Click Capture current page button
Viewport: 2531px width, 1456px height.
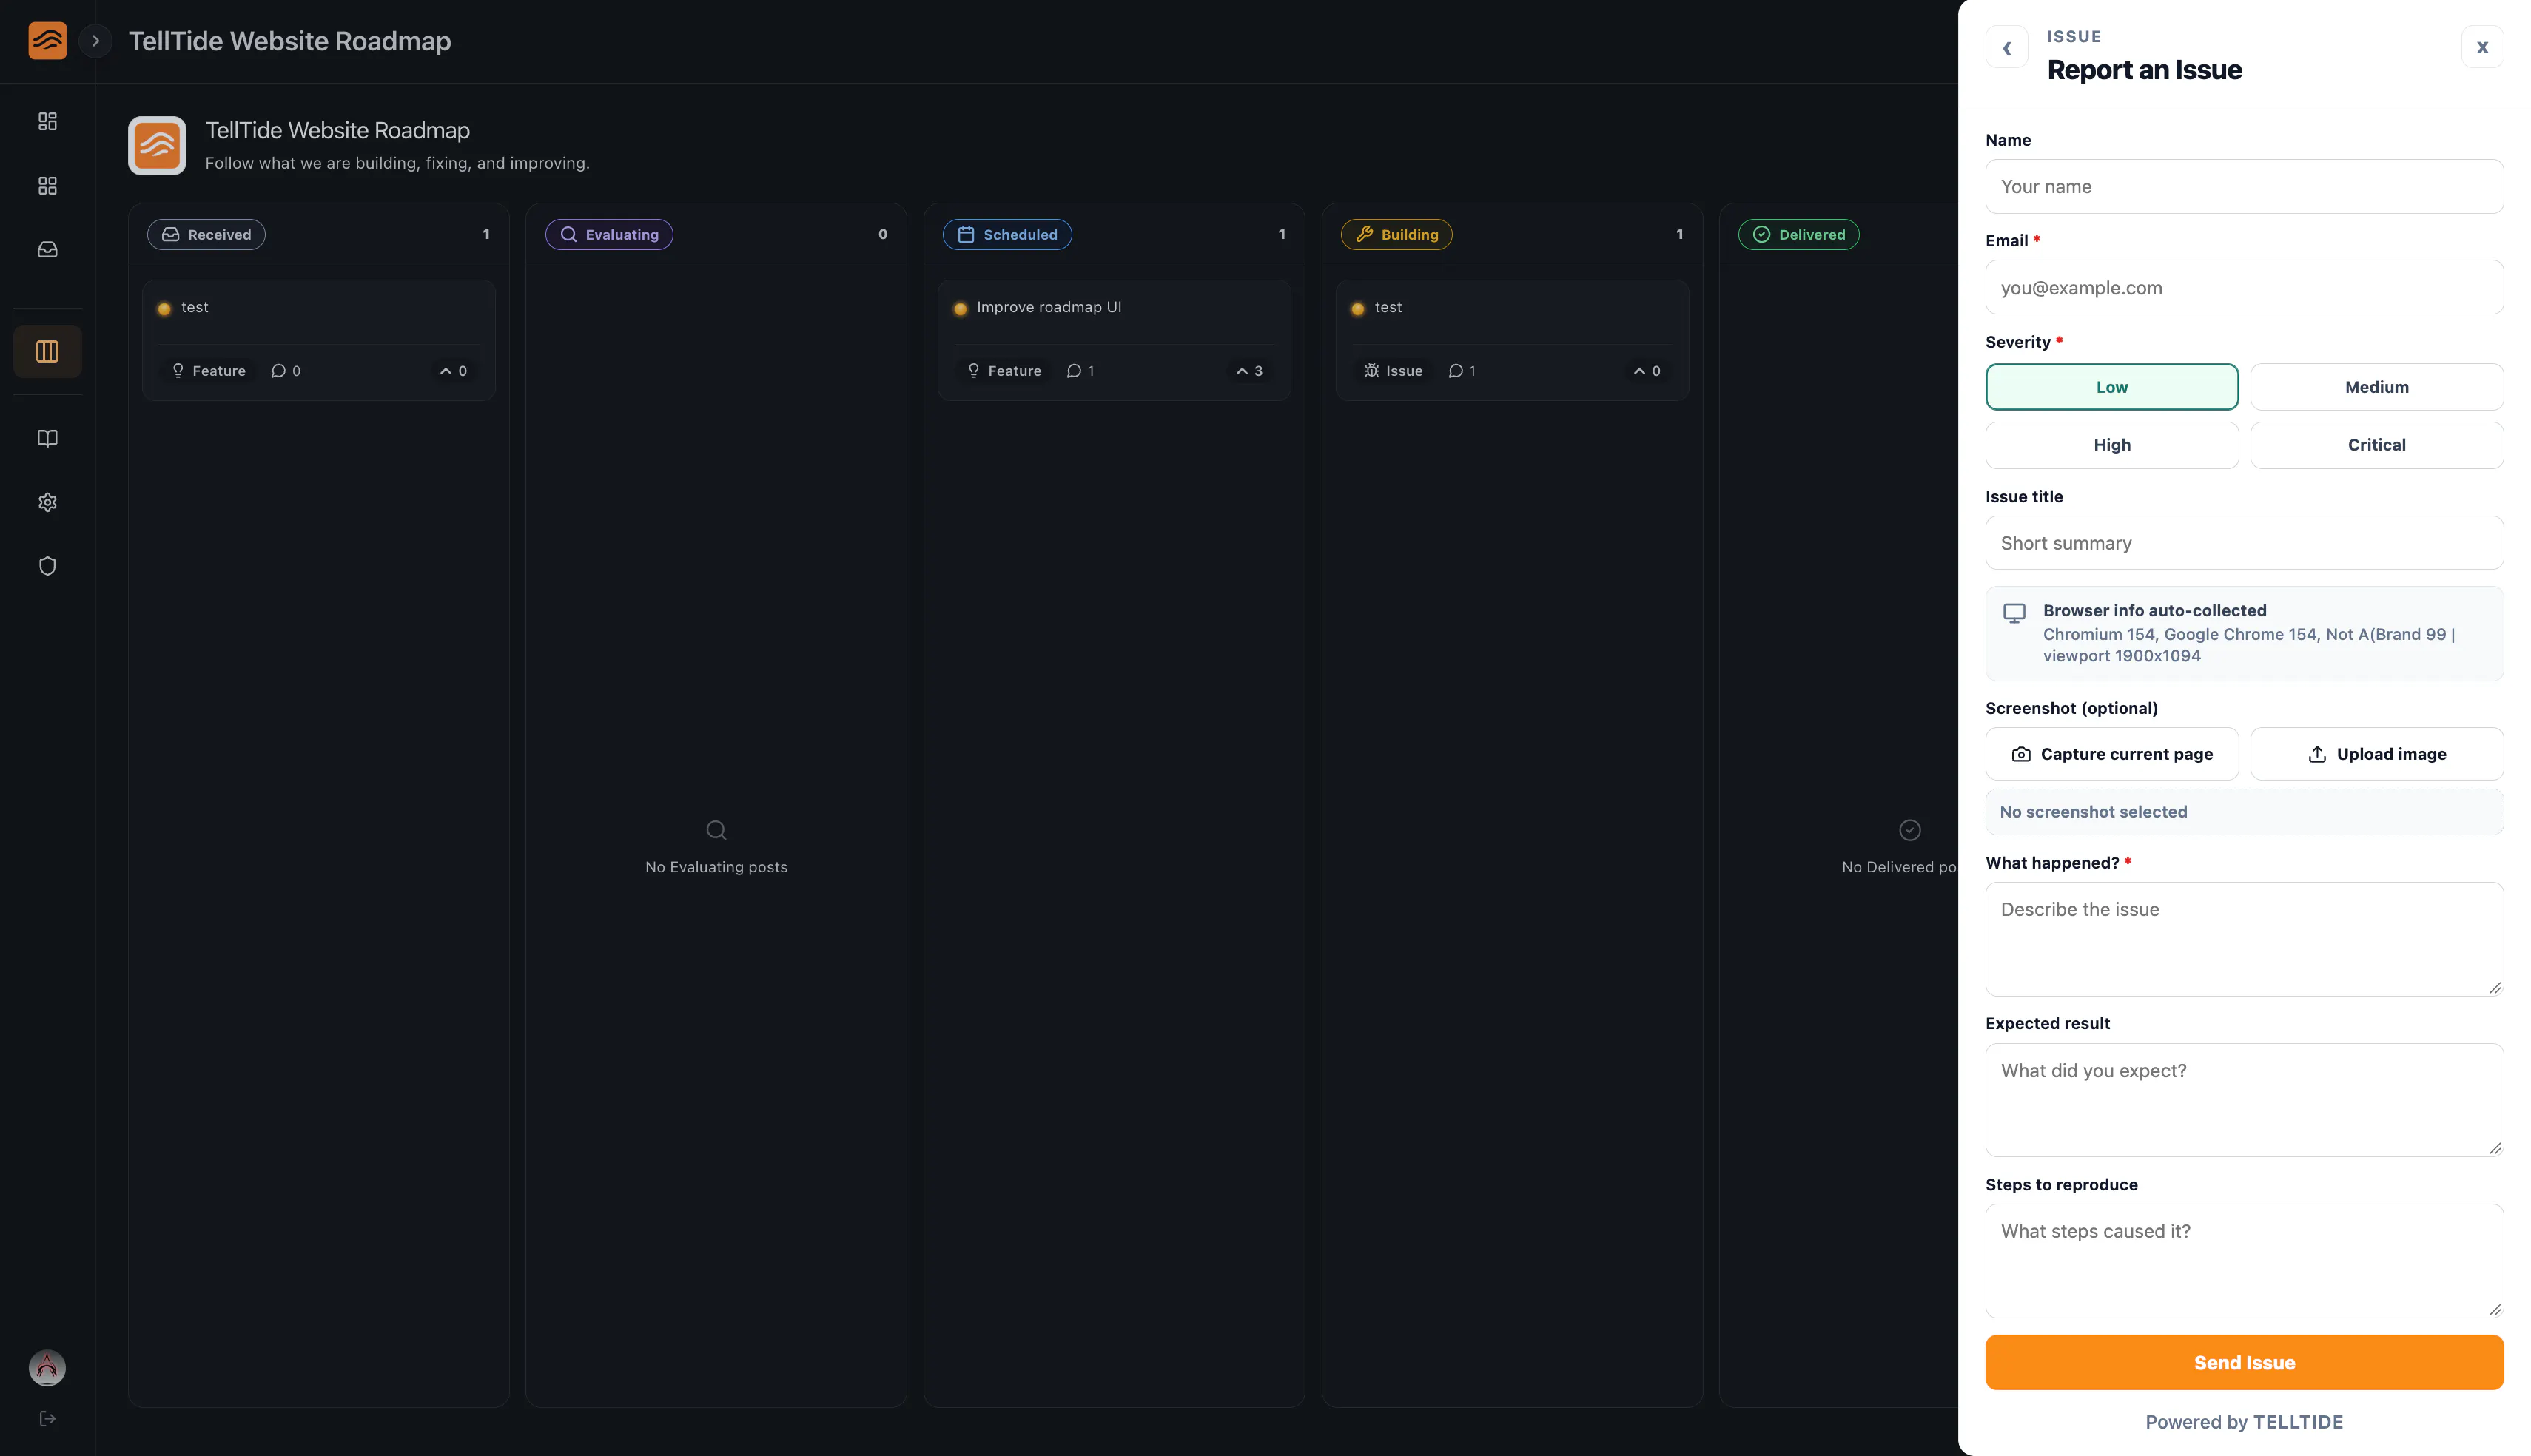[x=2112, y=754]
